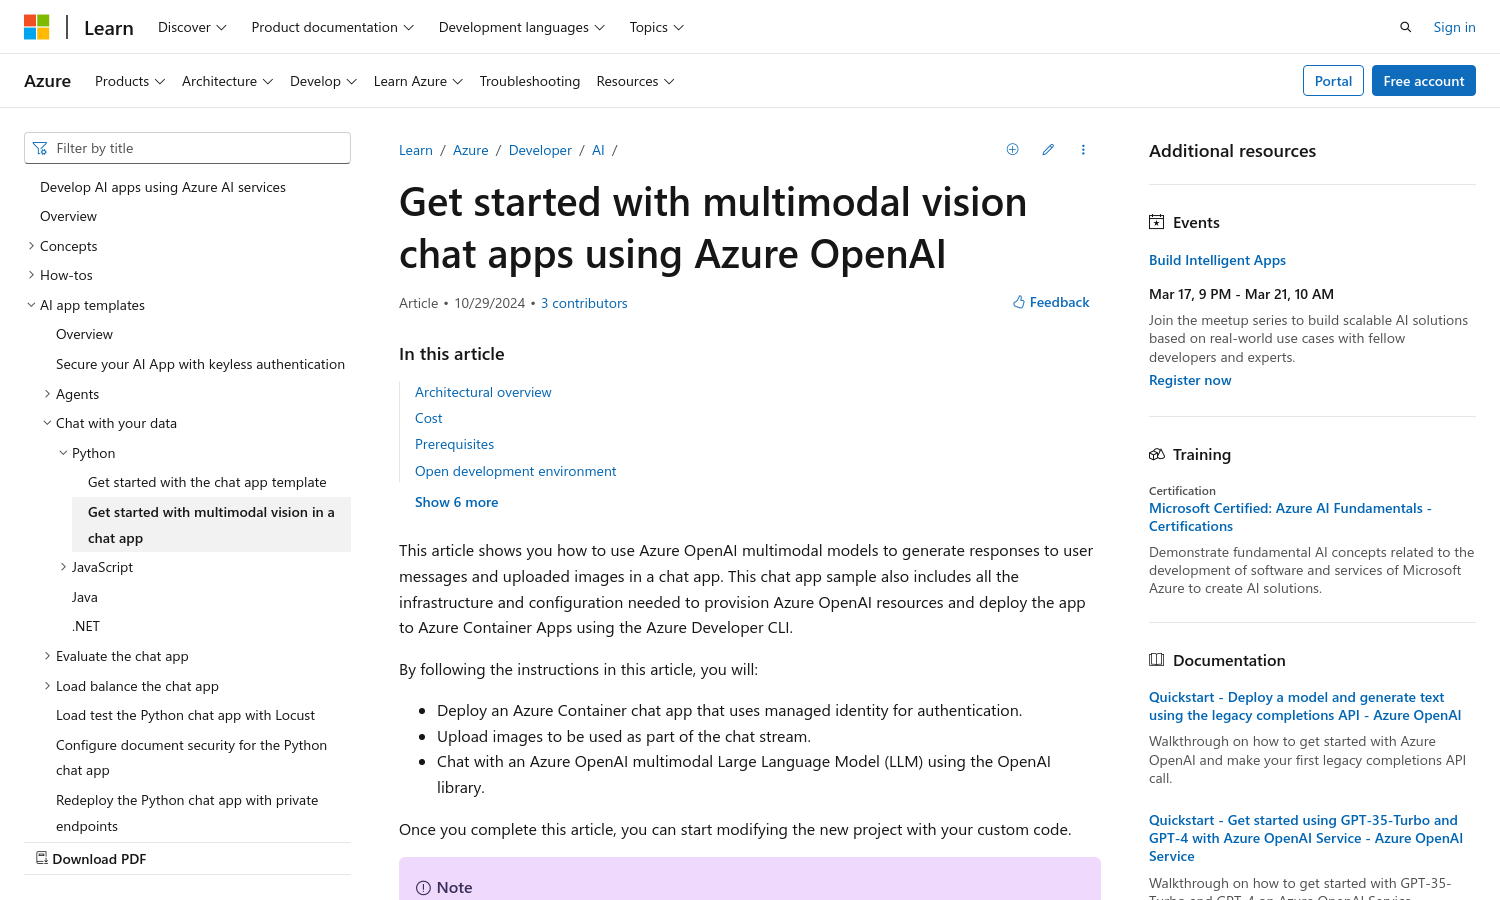Open the search magnifier icon
This screenshot has width=1500, height=900.
coord(1405,27)
